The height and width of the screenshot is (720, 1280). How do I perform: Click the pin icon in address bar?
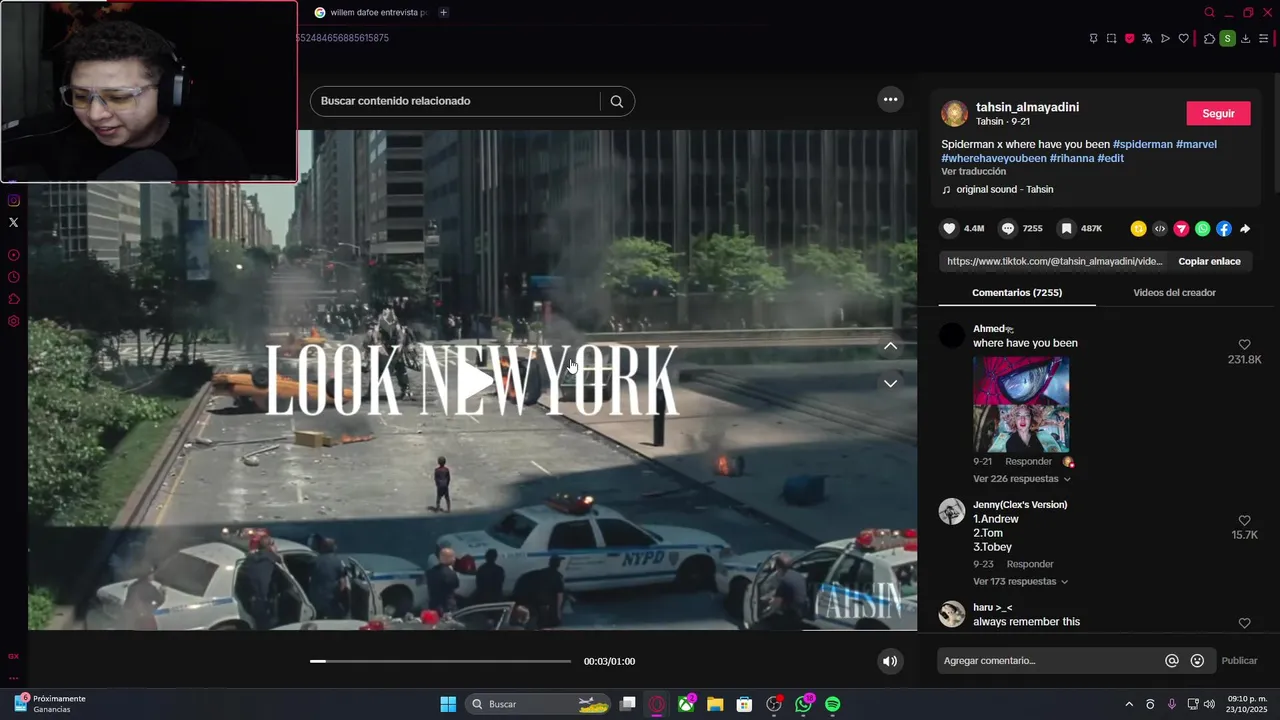tap(1093, 38)
